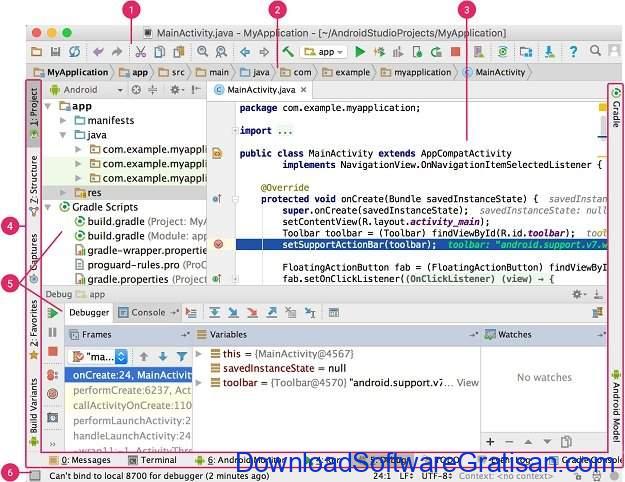Click the red Stop icon in debug panel
The width and height of the screenshot is (625, 482).
pyautogui.click(x=53, y=351)
